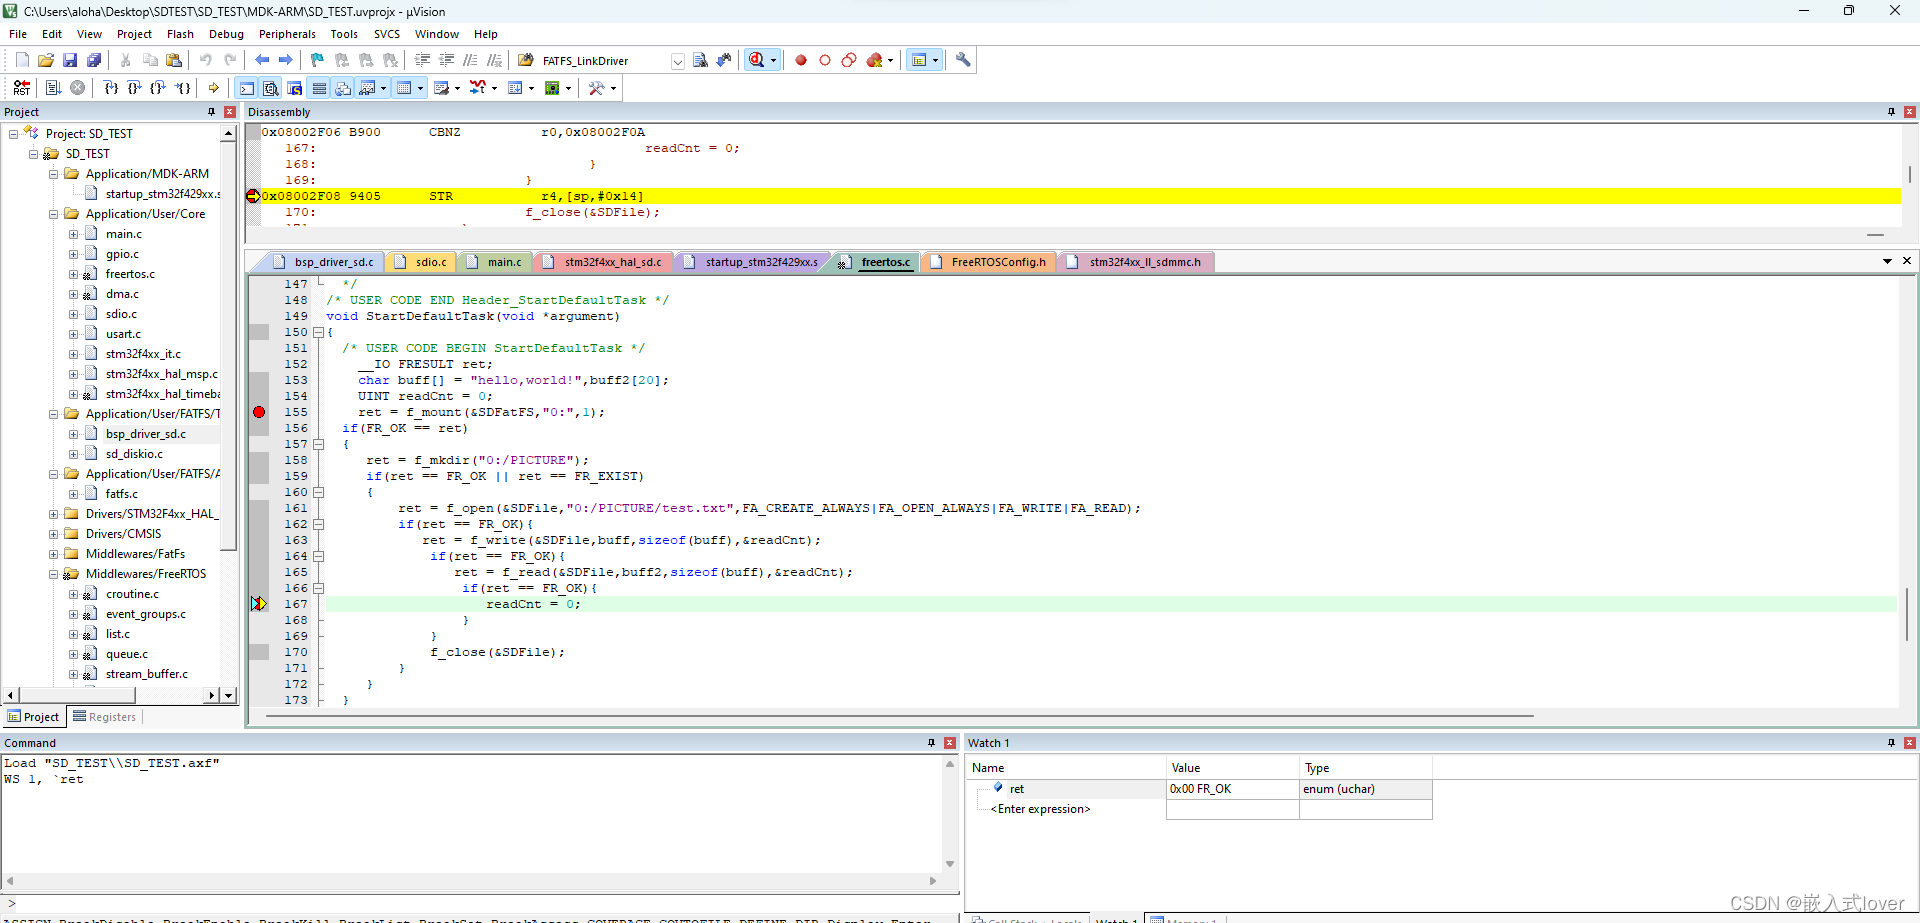Screen dimensions: 1920x923
Task: Enable/disable breakpoint using hollow circle icon
Action: coord(825,60)
